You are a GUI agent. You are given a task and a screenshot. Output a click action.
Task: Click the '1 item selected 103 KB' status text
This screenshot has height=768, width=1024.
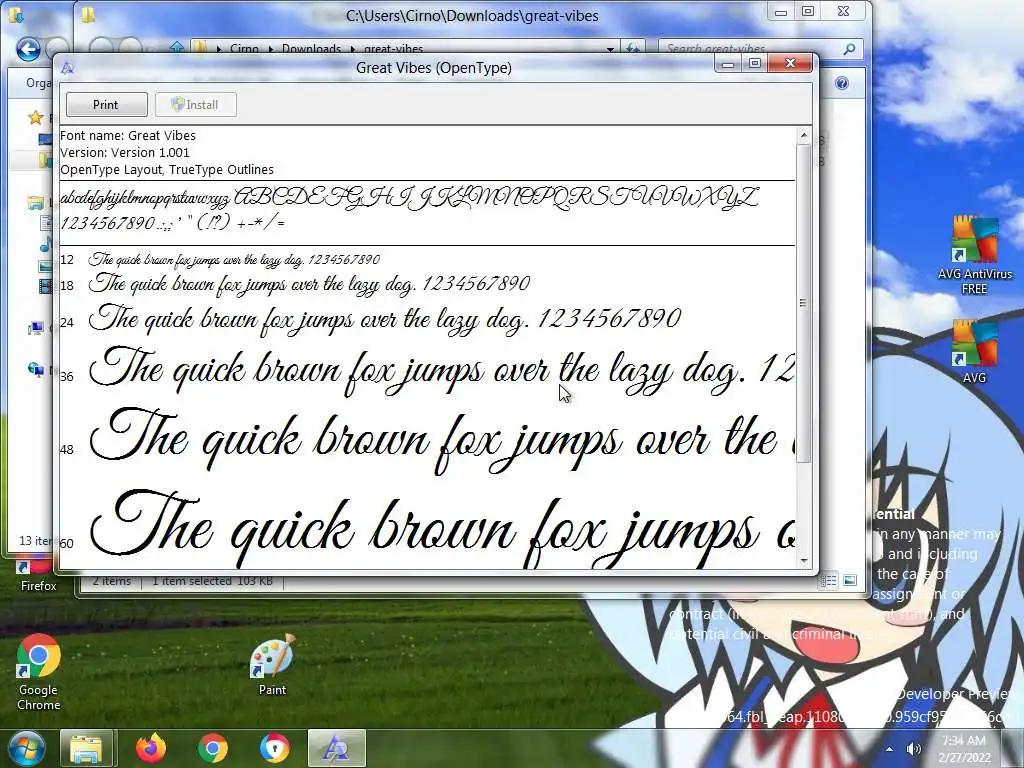click(x=212, y=581)
